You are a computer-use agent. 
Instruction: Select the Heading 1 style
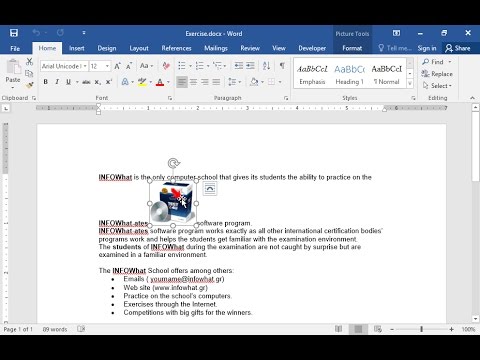(x=349, y=74)
